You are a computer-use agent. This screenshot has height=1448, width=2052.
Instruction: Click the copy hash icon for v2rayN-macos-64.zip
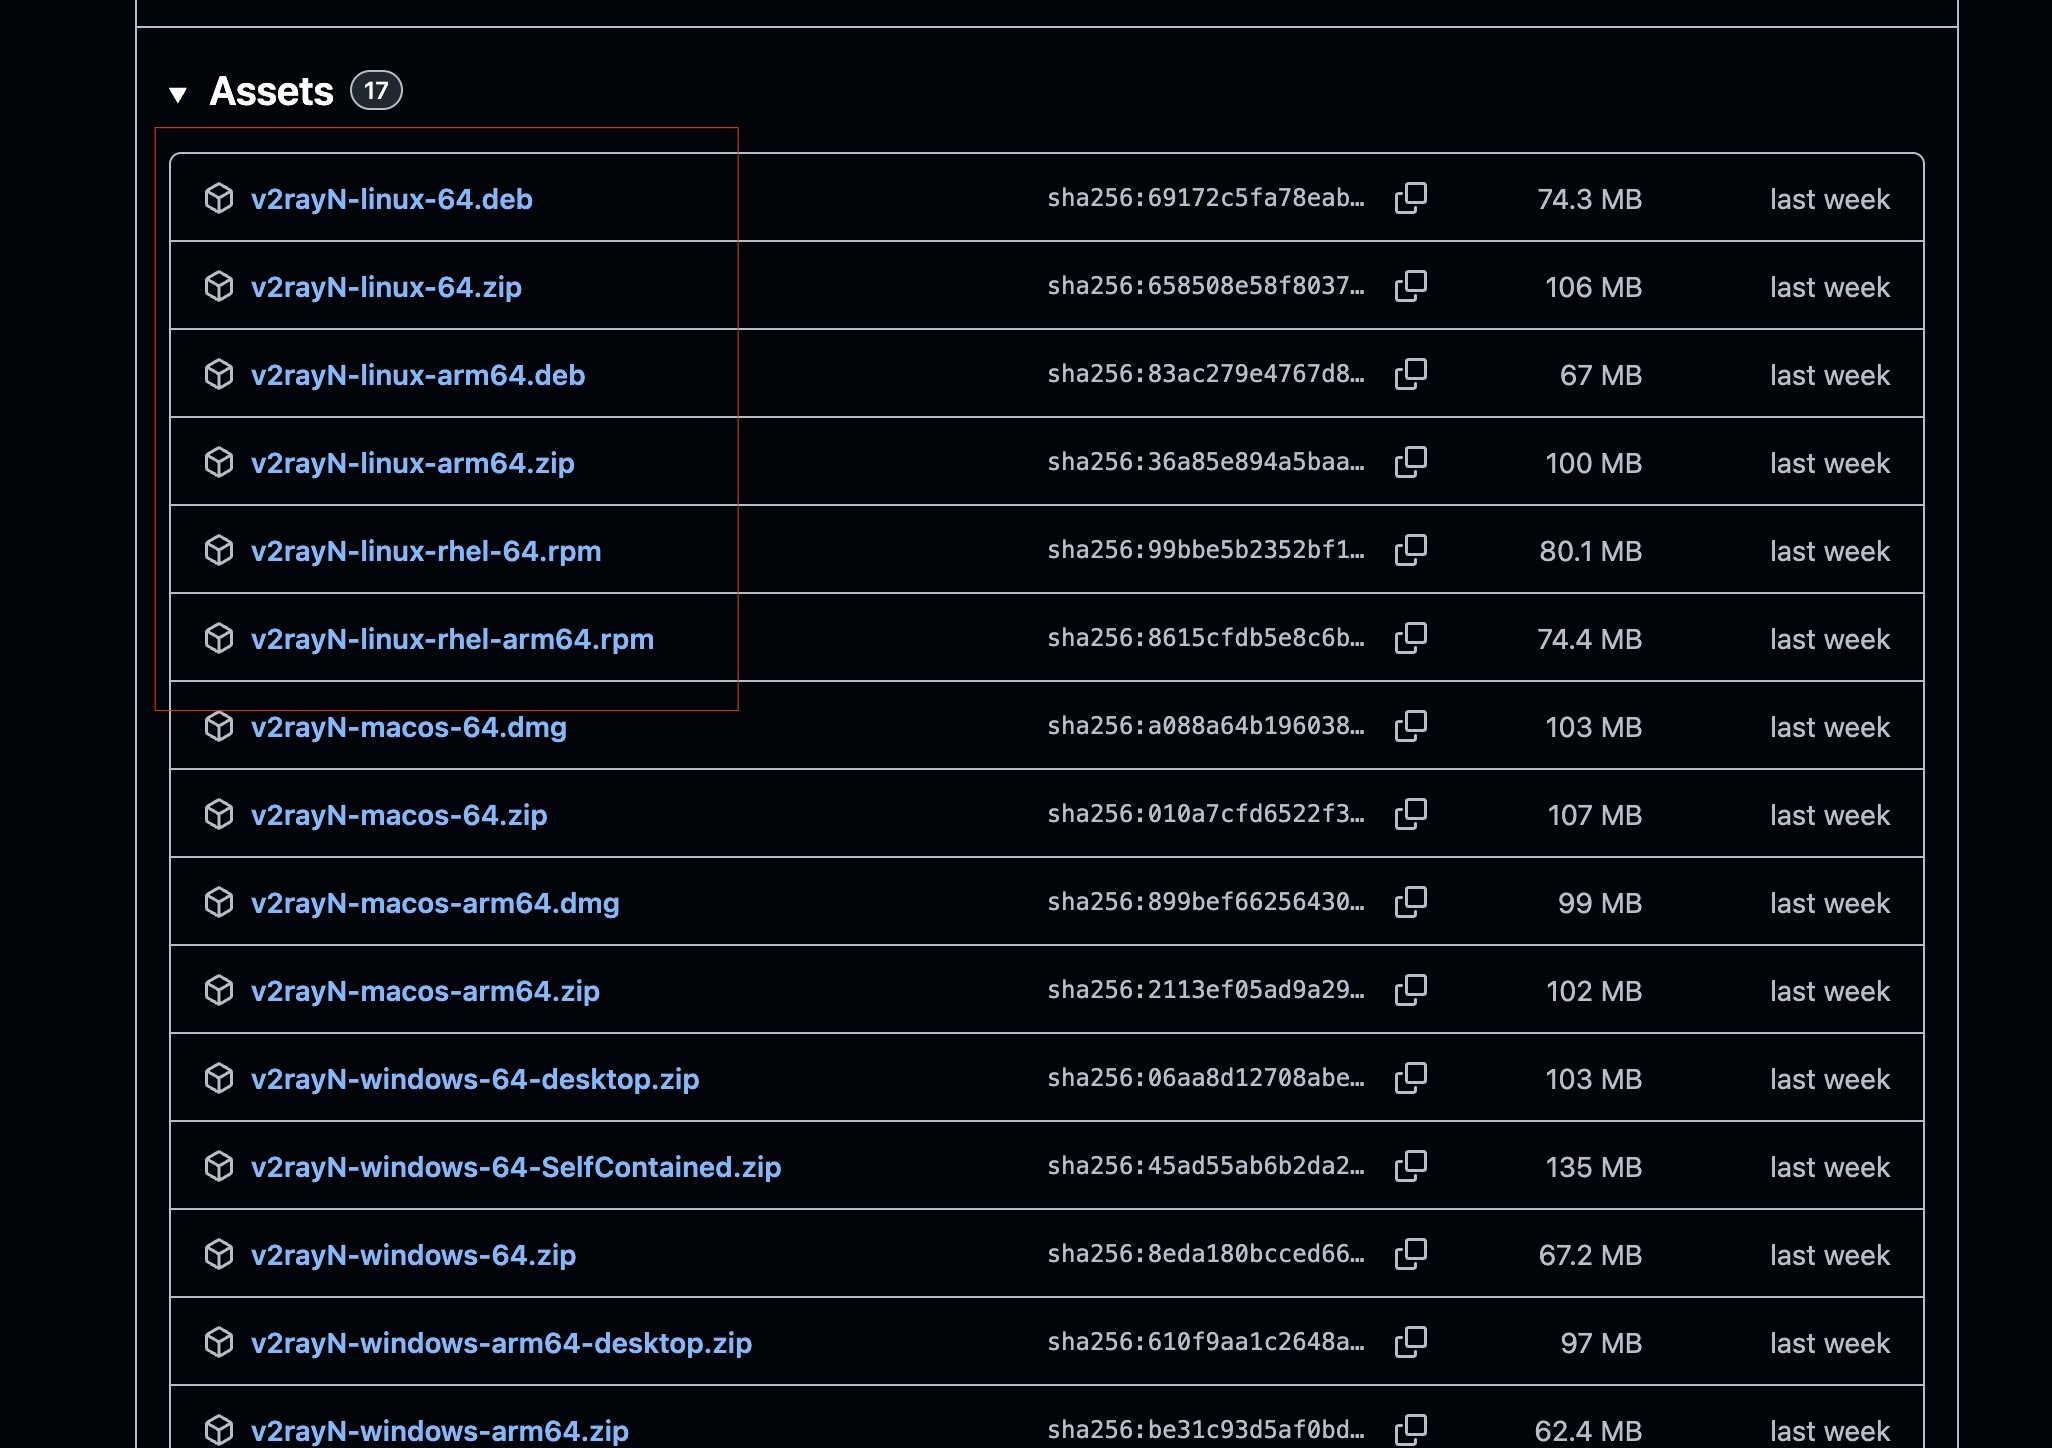pos(1411,814)
